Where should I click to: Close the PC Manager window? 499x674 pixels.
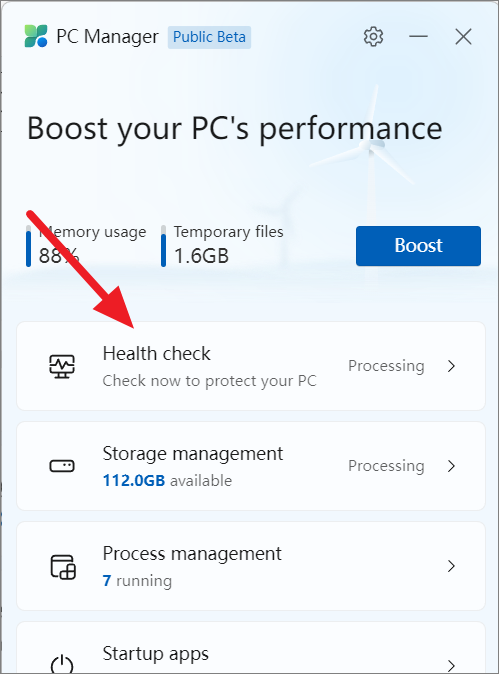click(463, 37)
